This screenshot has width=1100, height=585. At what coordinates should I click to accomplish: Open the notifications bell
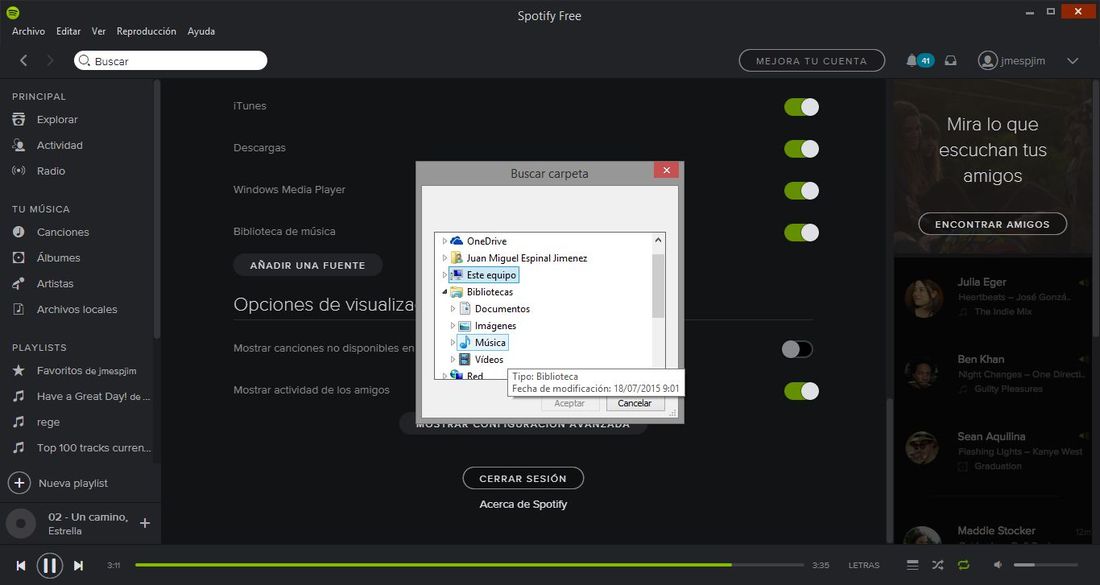coord(911,60)
